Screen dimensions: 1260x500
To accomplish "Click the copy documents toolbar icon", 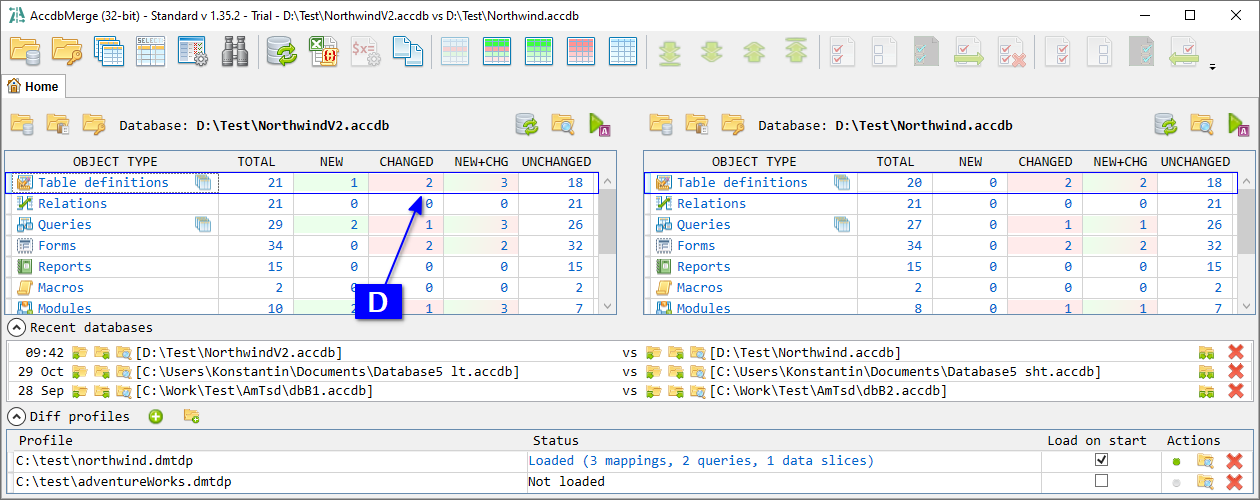I will pos(407,51).
